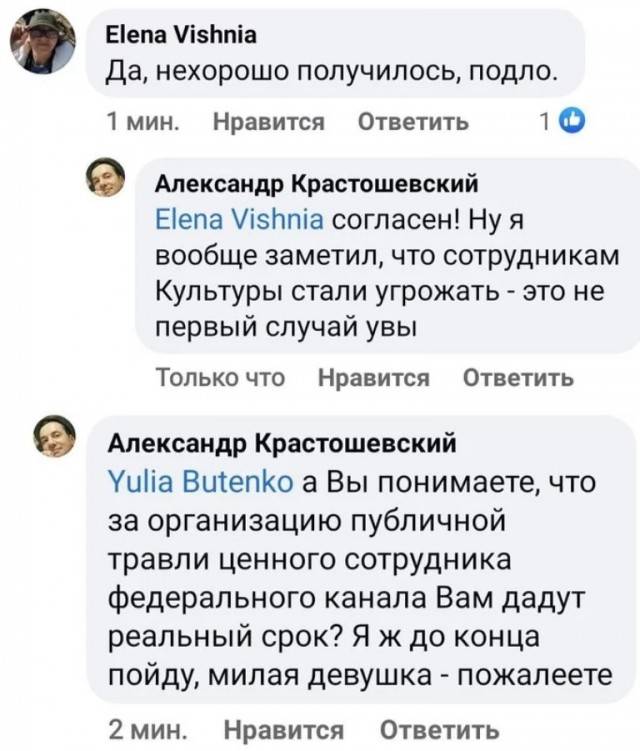
Task: Click Нравится under the bottom comment
Action: coord(284,730)
